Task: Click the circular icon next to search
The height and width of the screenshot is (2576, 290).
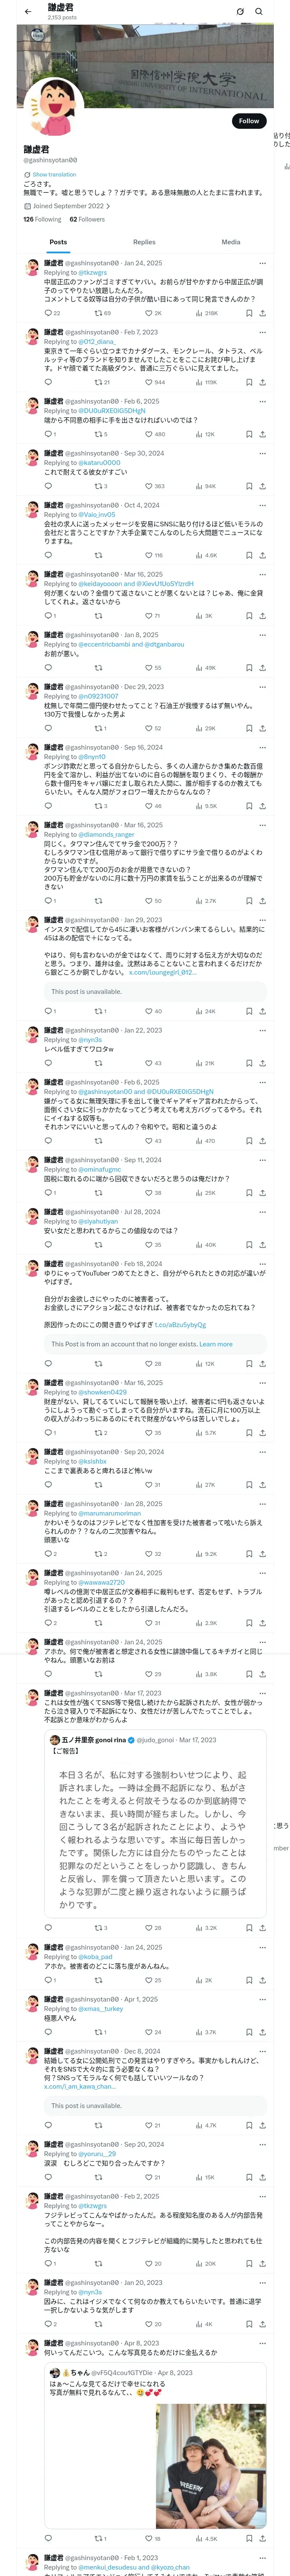Action: tap(240, 11)
